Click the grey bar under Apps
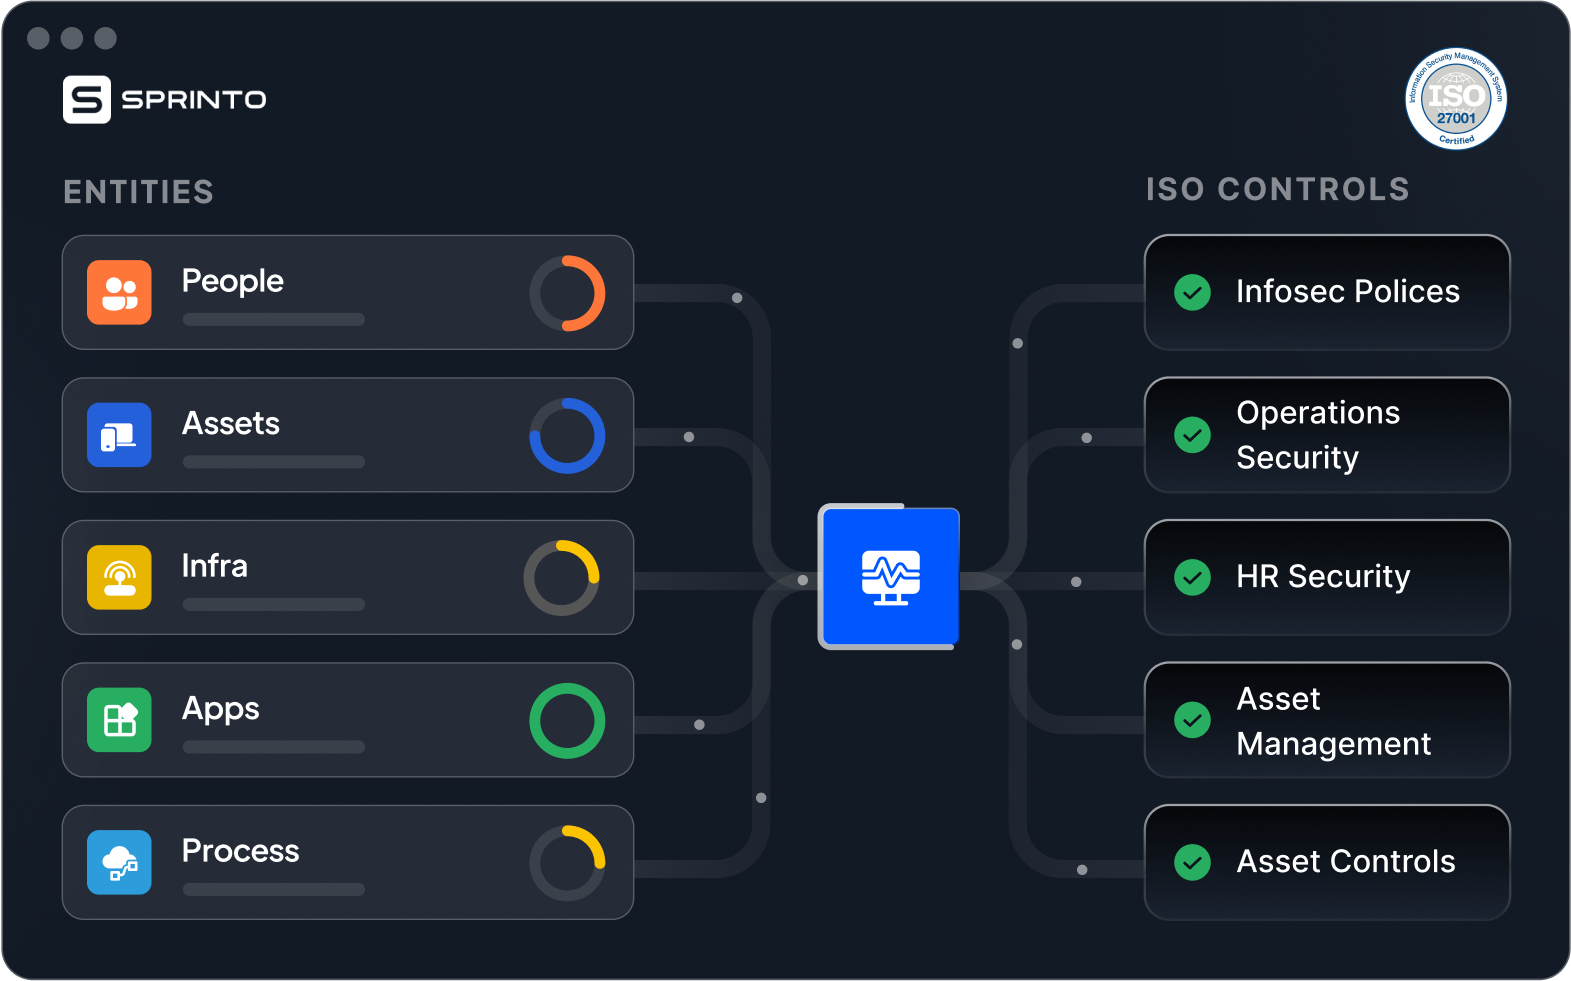This screenshot has height=981, width=1571. 273,747
